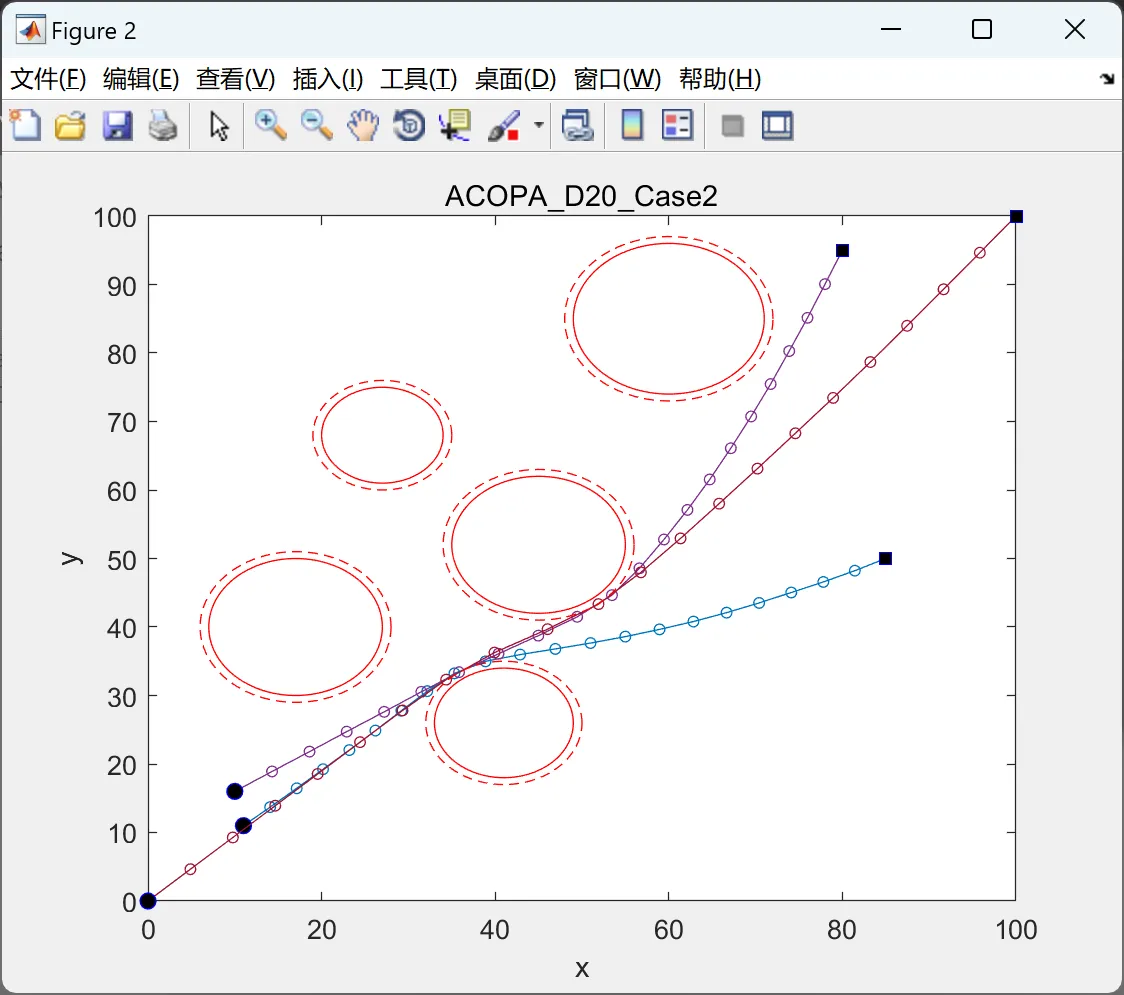Print the figure using the printer icon
This screenshot has width=1124, height=995.
pyautogui.click(x=163, y=125)
